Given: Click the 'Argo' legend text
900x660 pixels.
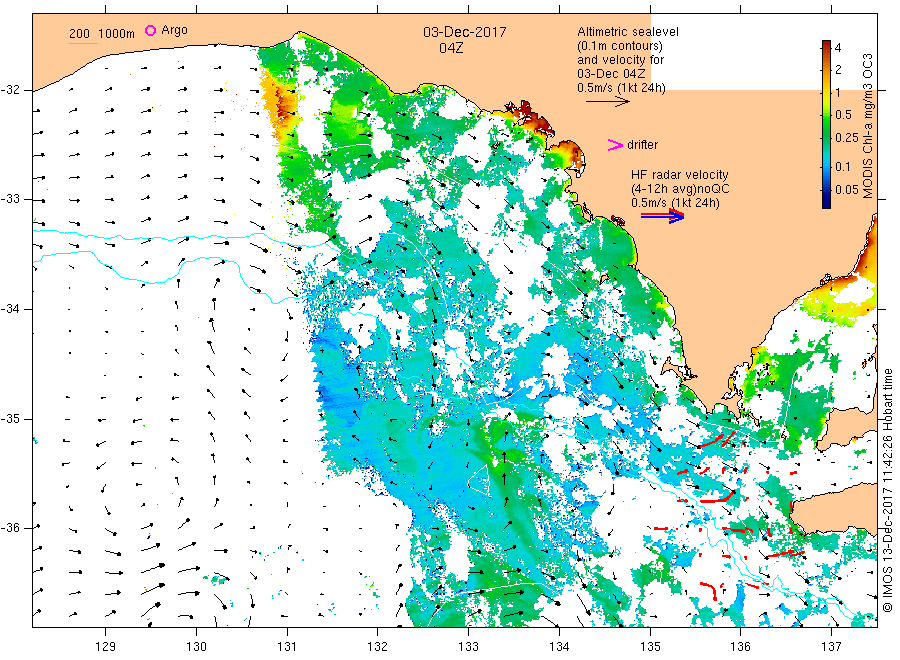Looking at the screenshot, I should tap(174, 30).
